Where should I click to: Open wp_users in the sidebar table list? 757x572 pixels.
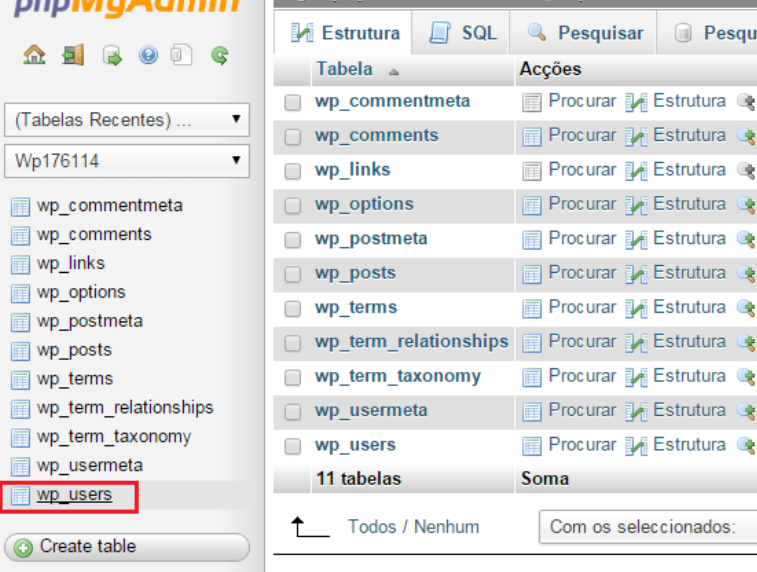tap(74, 495)
